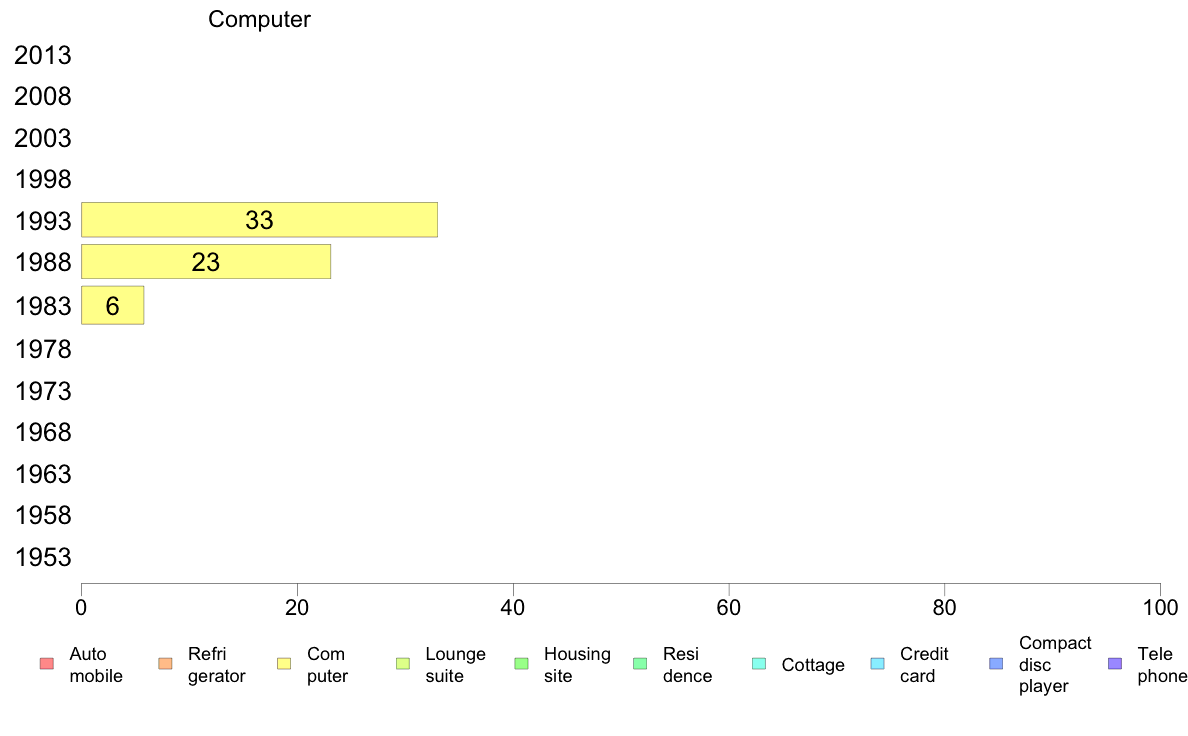This screenshot has width=1188, height=736.
Task: Click the Cottage legend text
Action: pyautogui.click(x=813, y=665)
